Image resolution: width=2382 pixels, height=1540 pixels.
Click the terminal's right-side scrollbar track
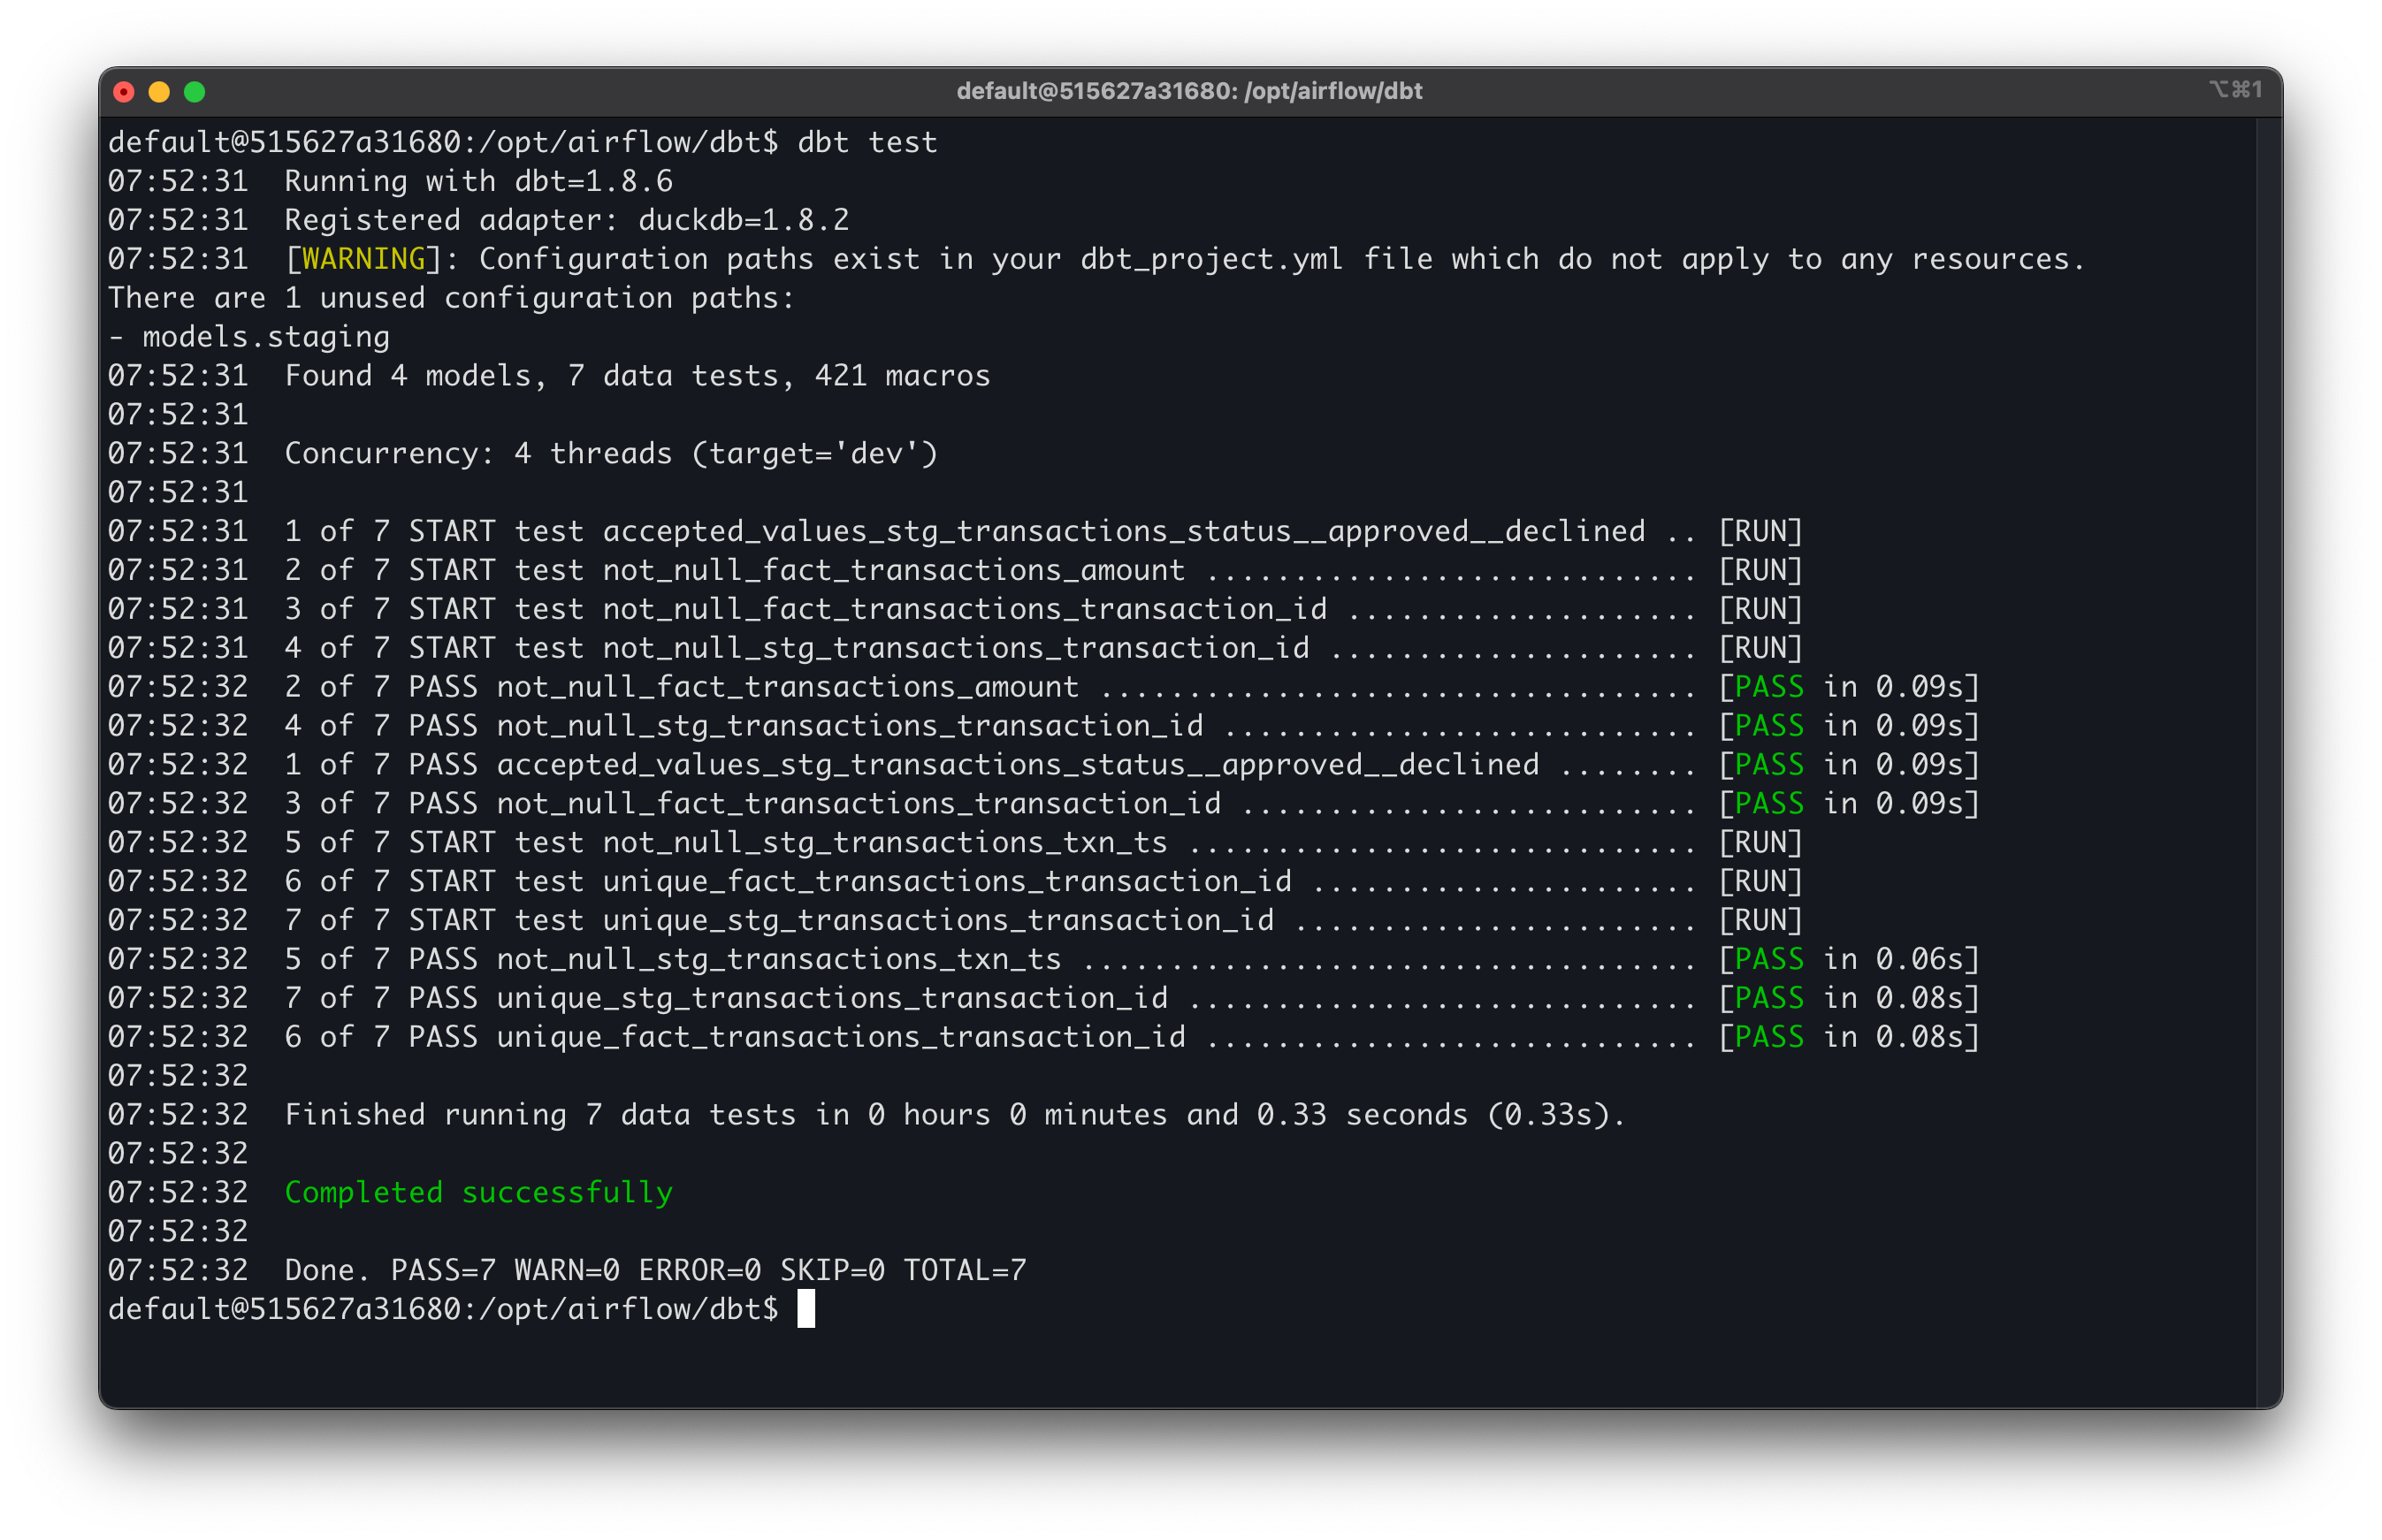point(2268,760)
